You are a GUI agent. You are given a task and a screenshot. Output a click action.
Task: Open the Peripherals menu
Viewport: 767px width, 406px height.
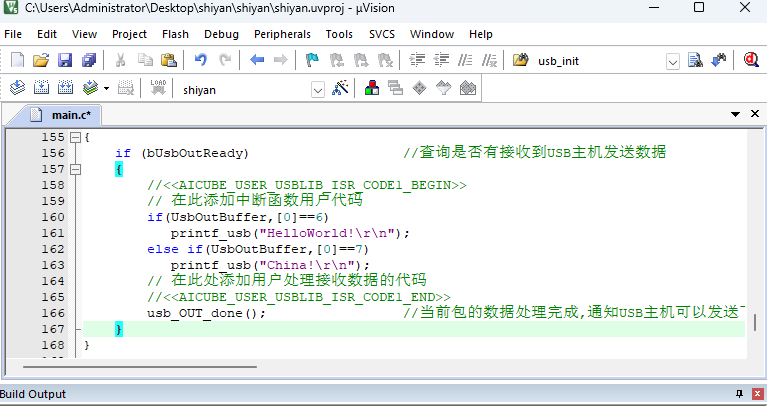[x=282, y=34]
